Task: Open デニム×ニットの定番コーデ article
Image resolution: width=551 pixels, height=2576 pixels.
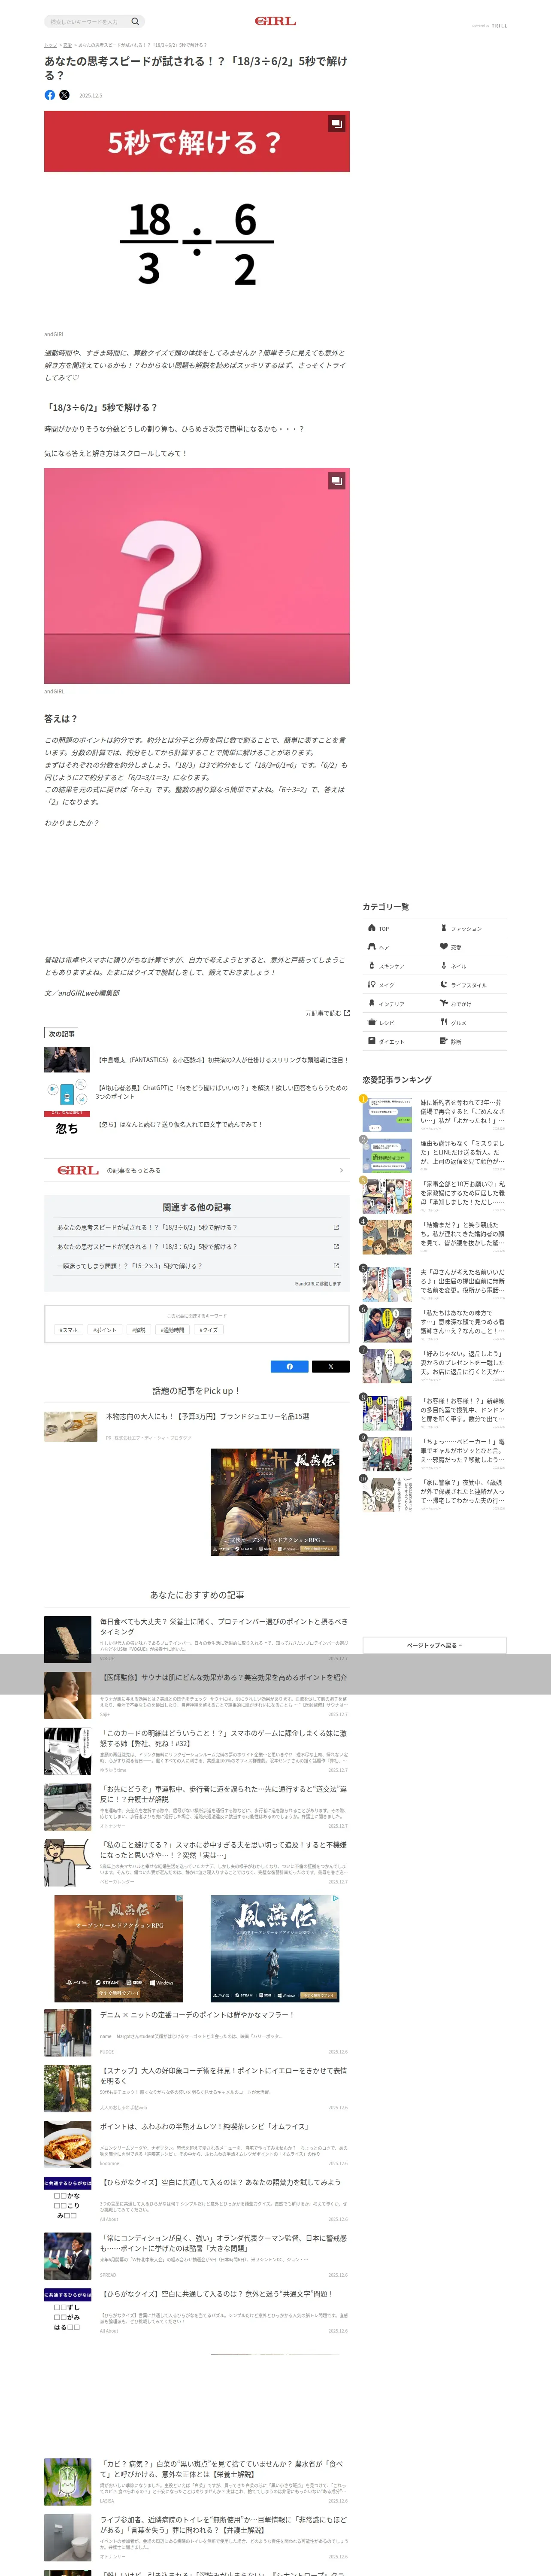Action: click(x=197, y=2033)
